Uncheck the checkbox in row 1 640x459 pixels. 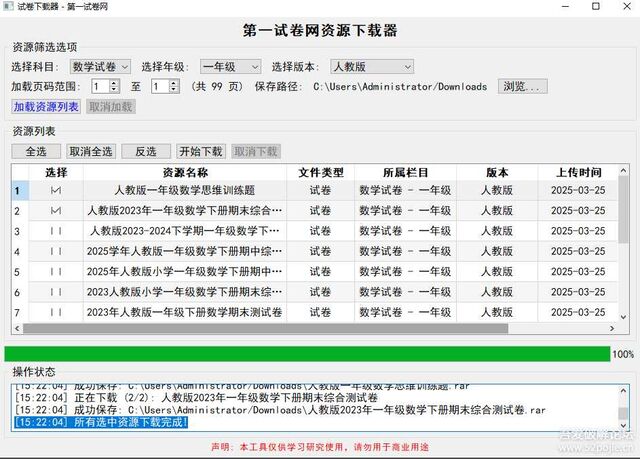coord(56,190)
